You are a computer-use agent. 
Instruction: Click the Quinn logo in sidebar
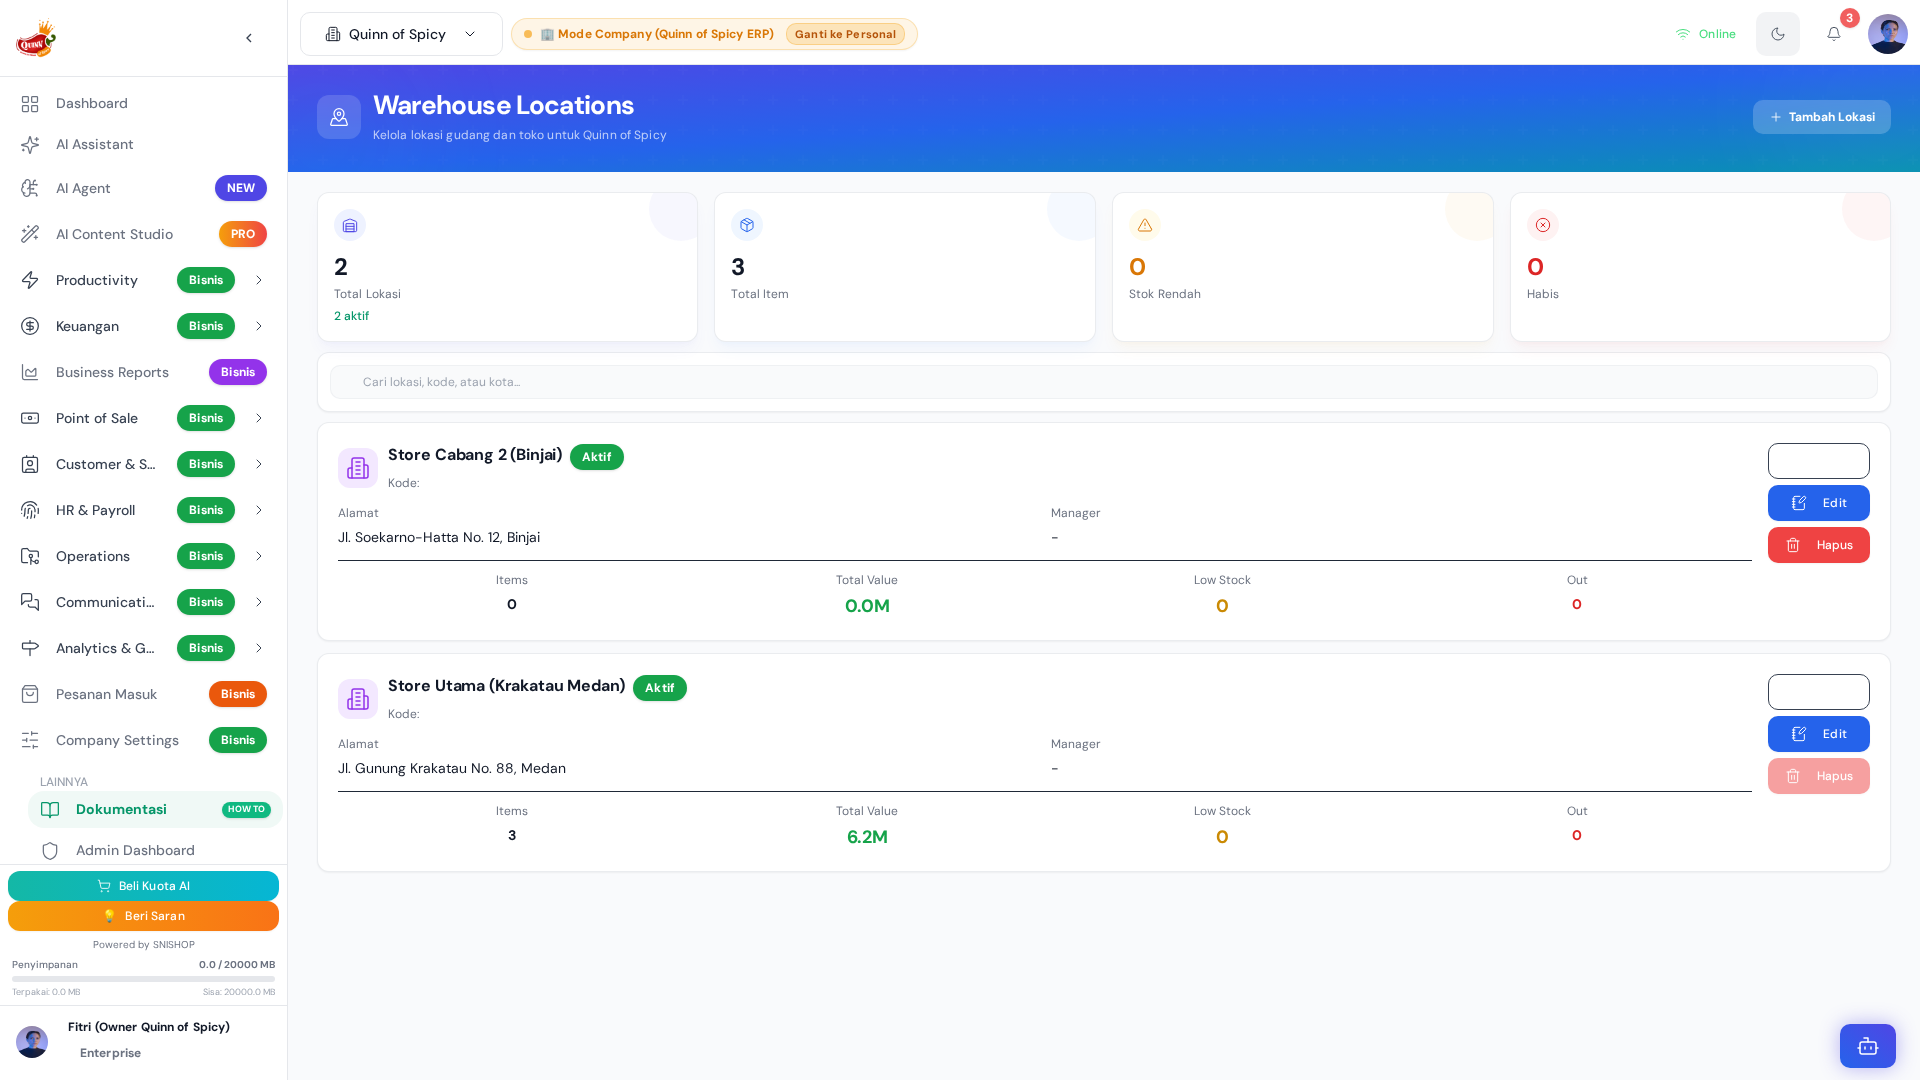coord(36,38)
